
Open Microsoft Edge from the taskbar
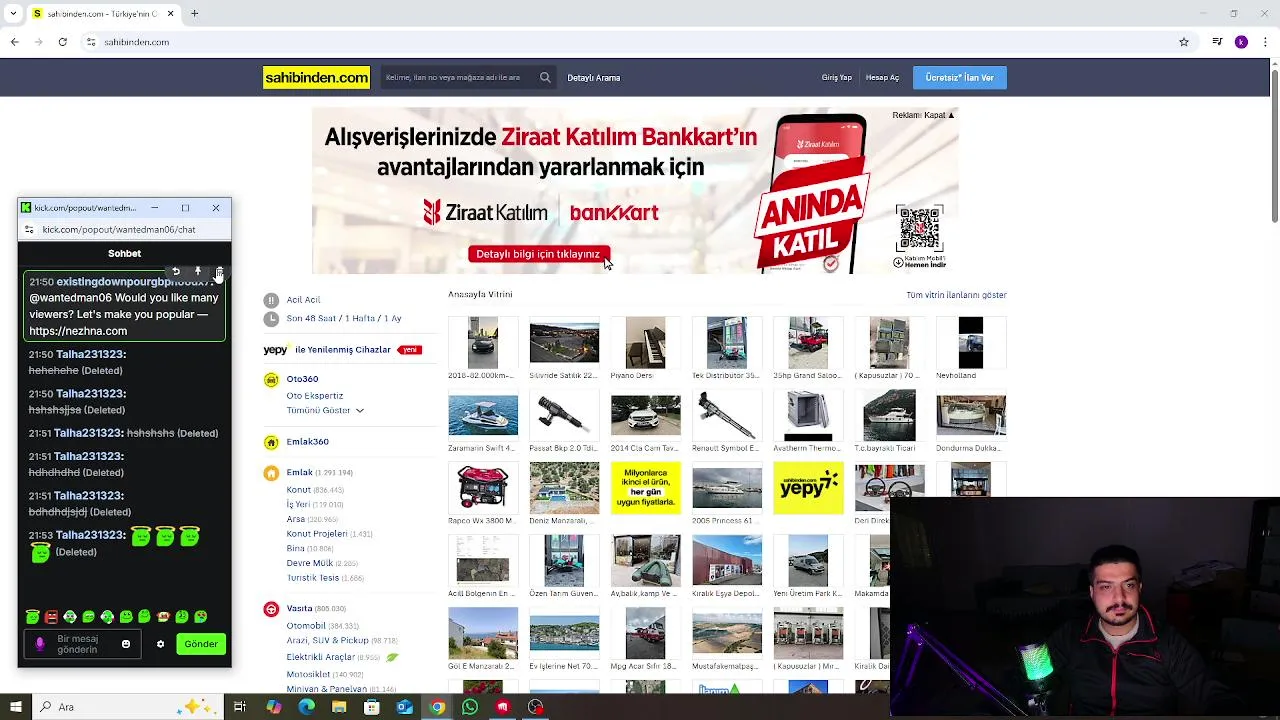pos(306,707)
